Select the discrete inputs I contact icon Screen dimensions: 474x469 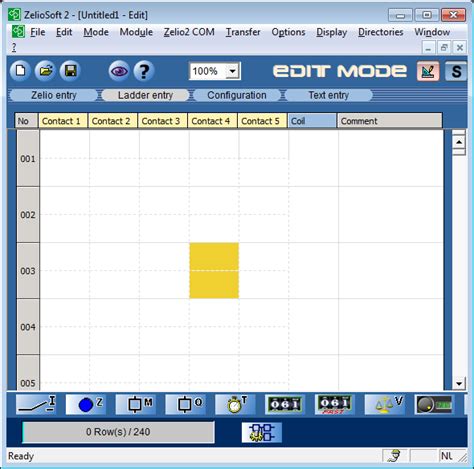(x=36, y=404)
